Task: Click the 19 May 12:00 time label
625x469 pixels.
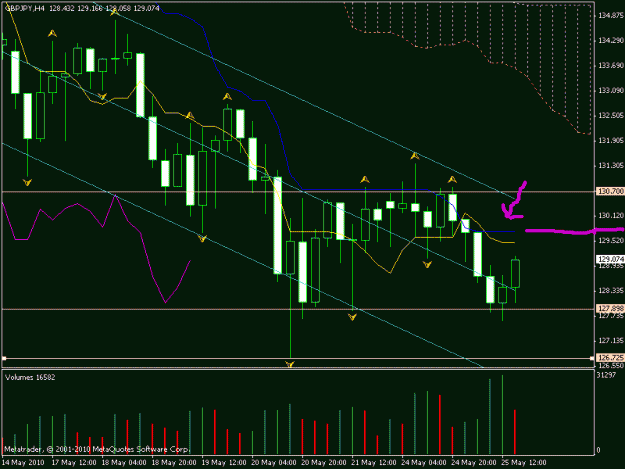Action: [224, 463]
